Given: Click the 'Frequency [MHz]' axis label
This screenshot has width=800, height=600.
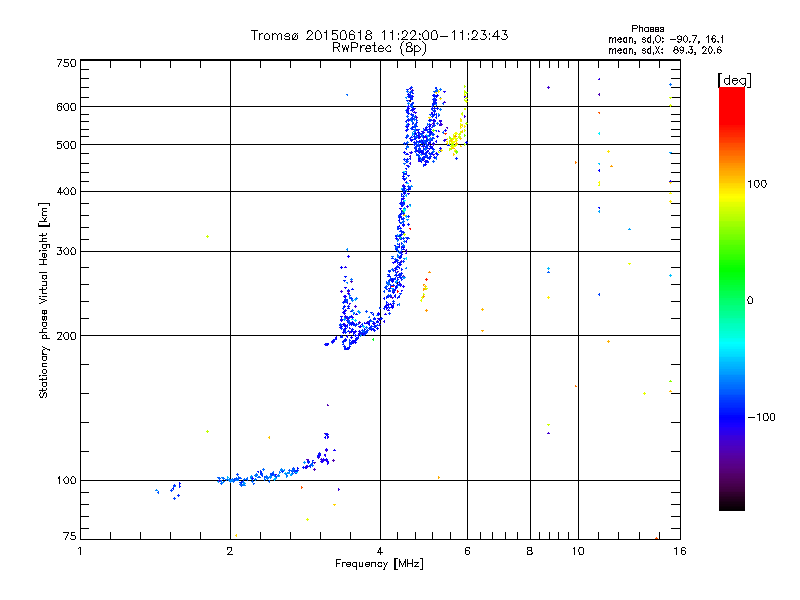Looking at the screenshot, I should 379,564.
